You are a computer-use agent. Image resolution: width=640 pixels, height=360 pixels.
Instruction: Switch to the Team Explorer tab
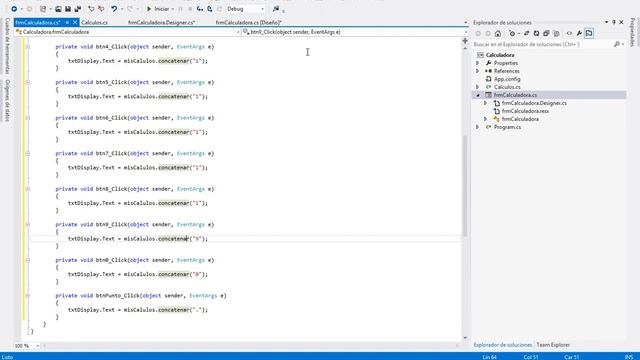(x=553, y=345)
